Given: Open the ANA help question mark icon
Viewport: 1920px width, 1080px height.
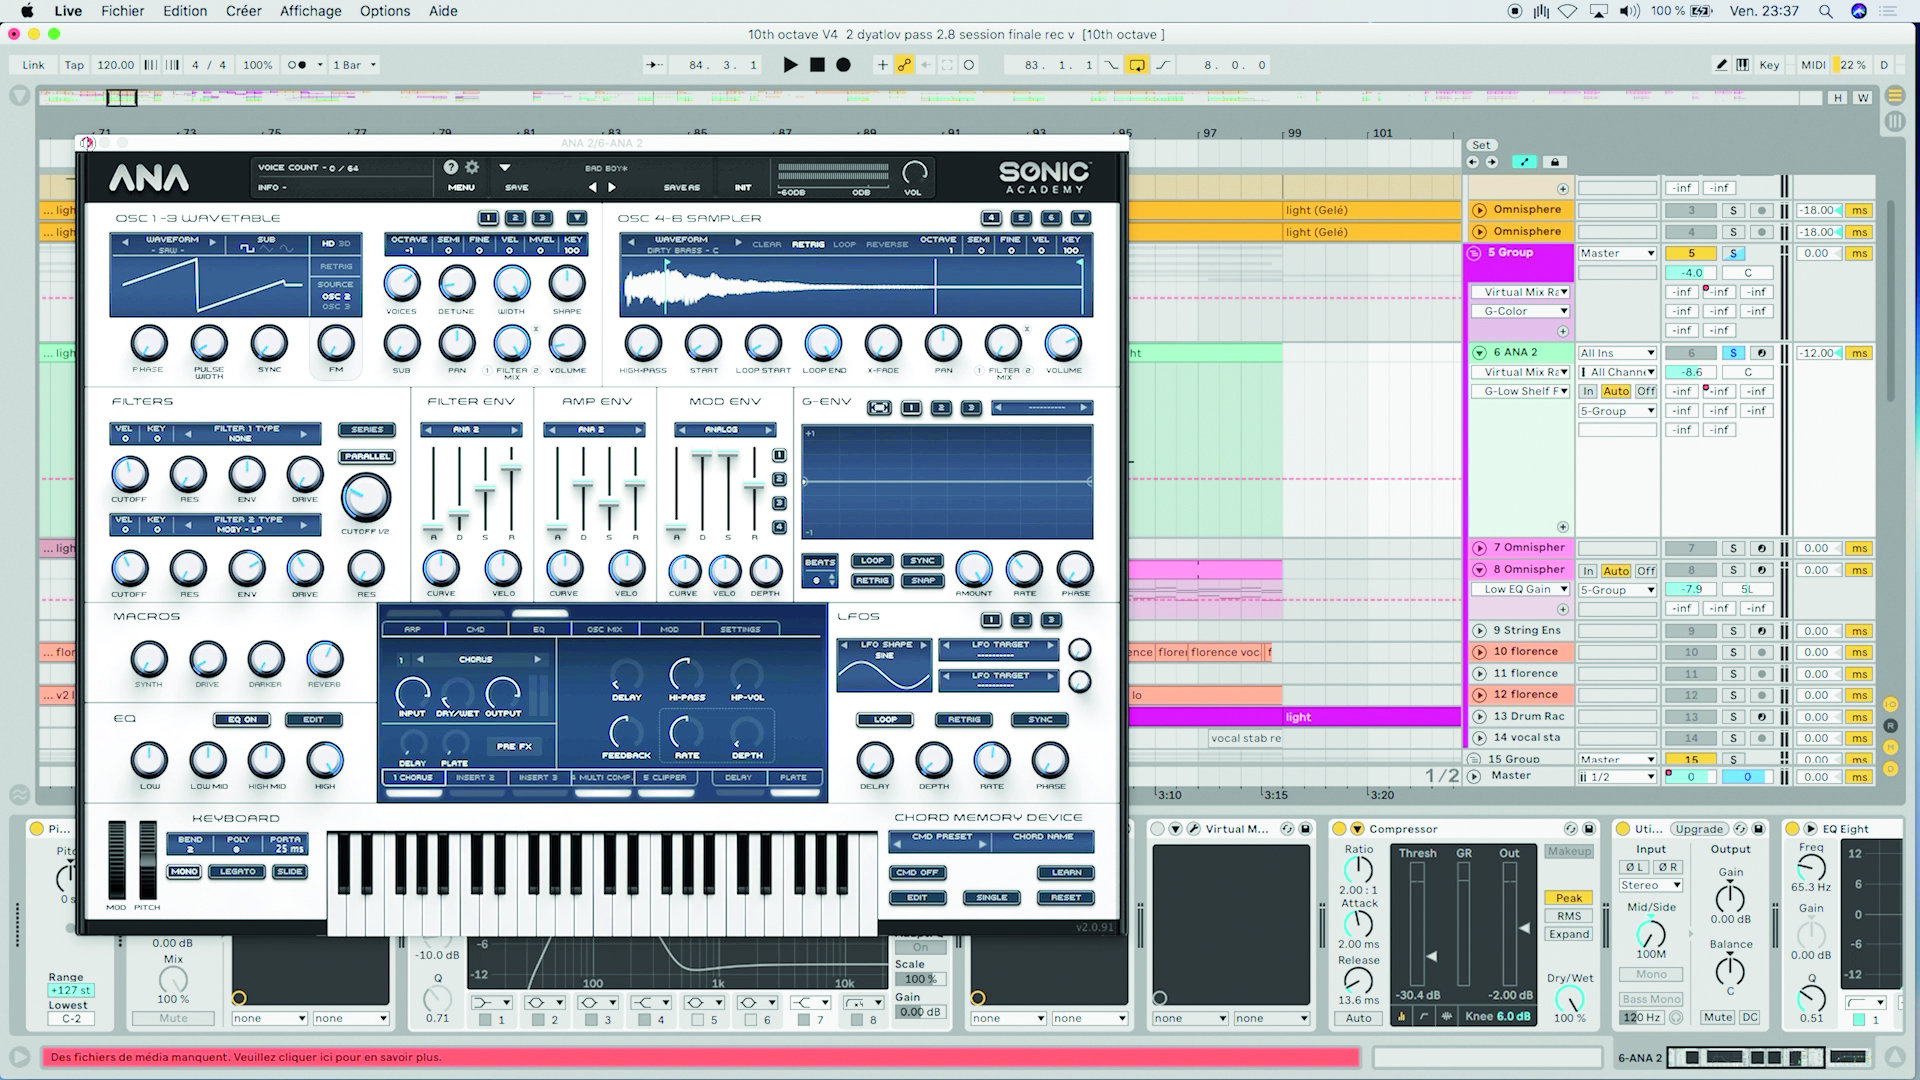Looking at the screenshot, I should [451, 167].
